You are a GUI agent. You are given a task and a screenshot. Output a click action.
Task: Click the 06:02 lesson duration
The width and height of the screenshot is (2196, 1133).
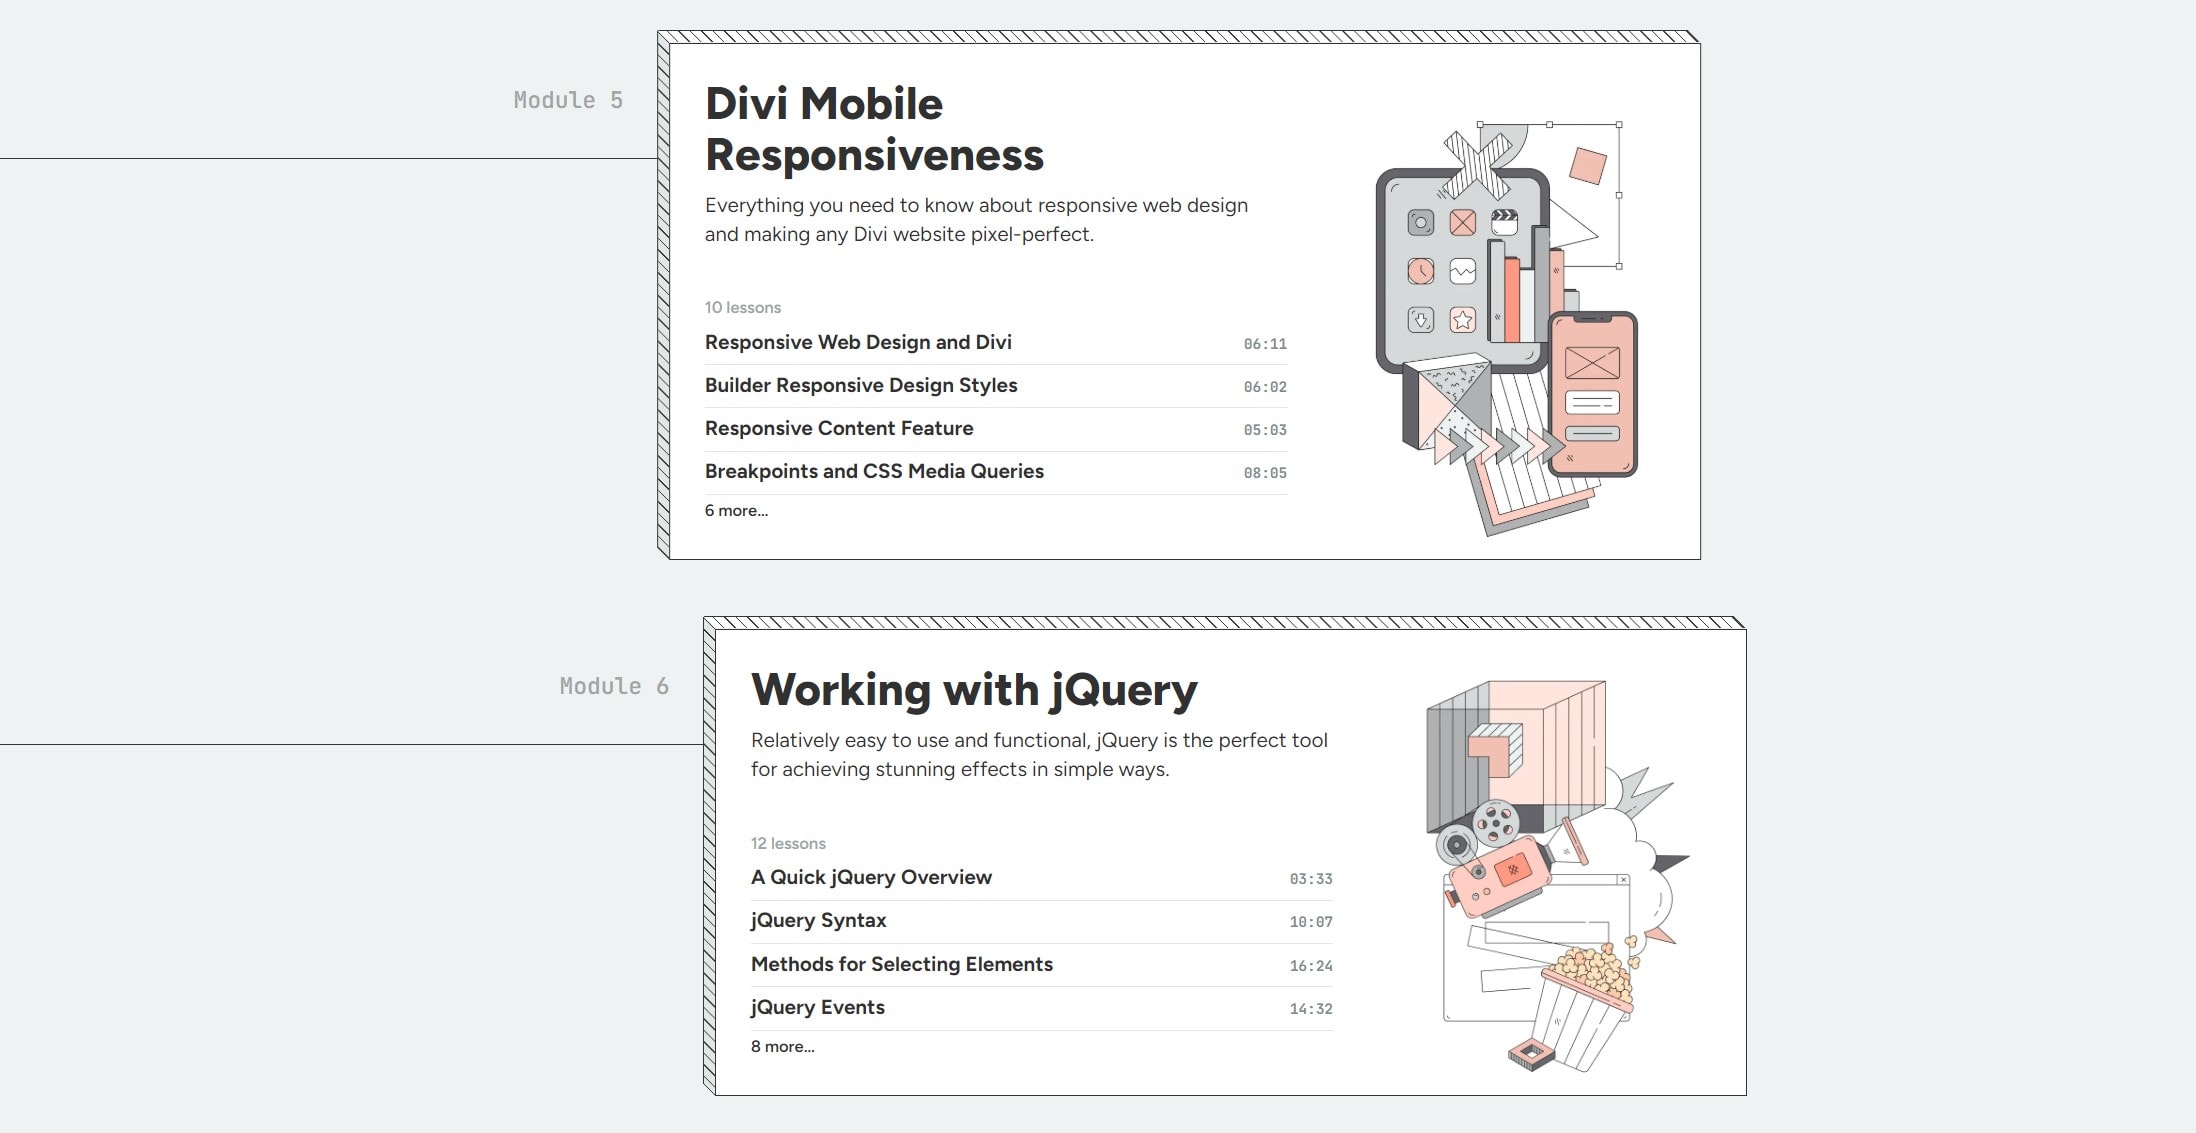coord(1265,387)
